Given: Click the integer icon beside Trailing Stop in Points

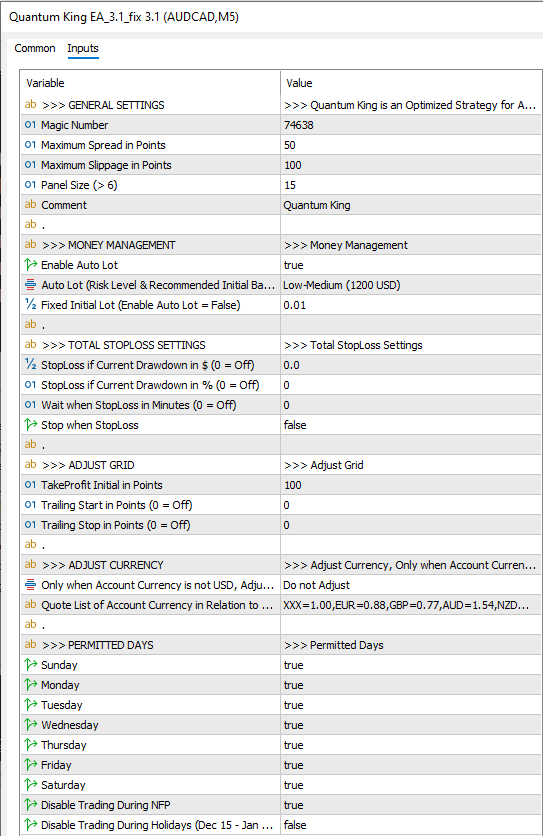Looking at the screenshot, I should (x=30, y=525).
